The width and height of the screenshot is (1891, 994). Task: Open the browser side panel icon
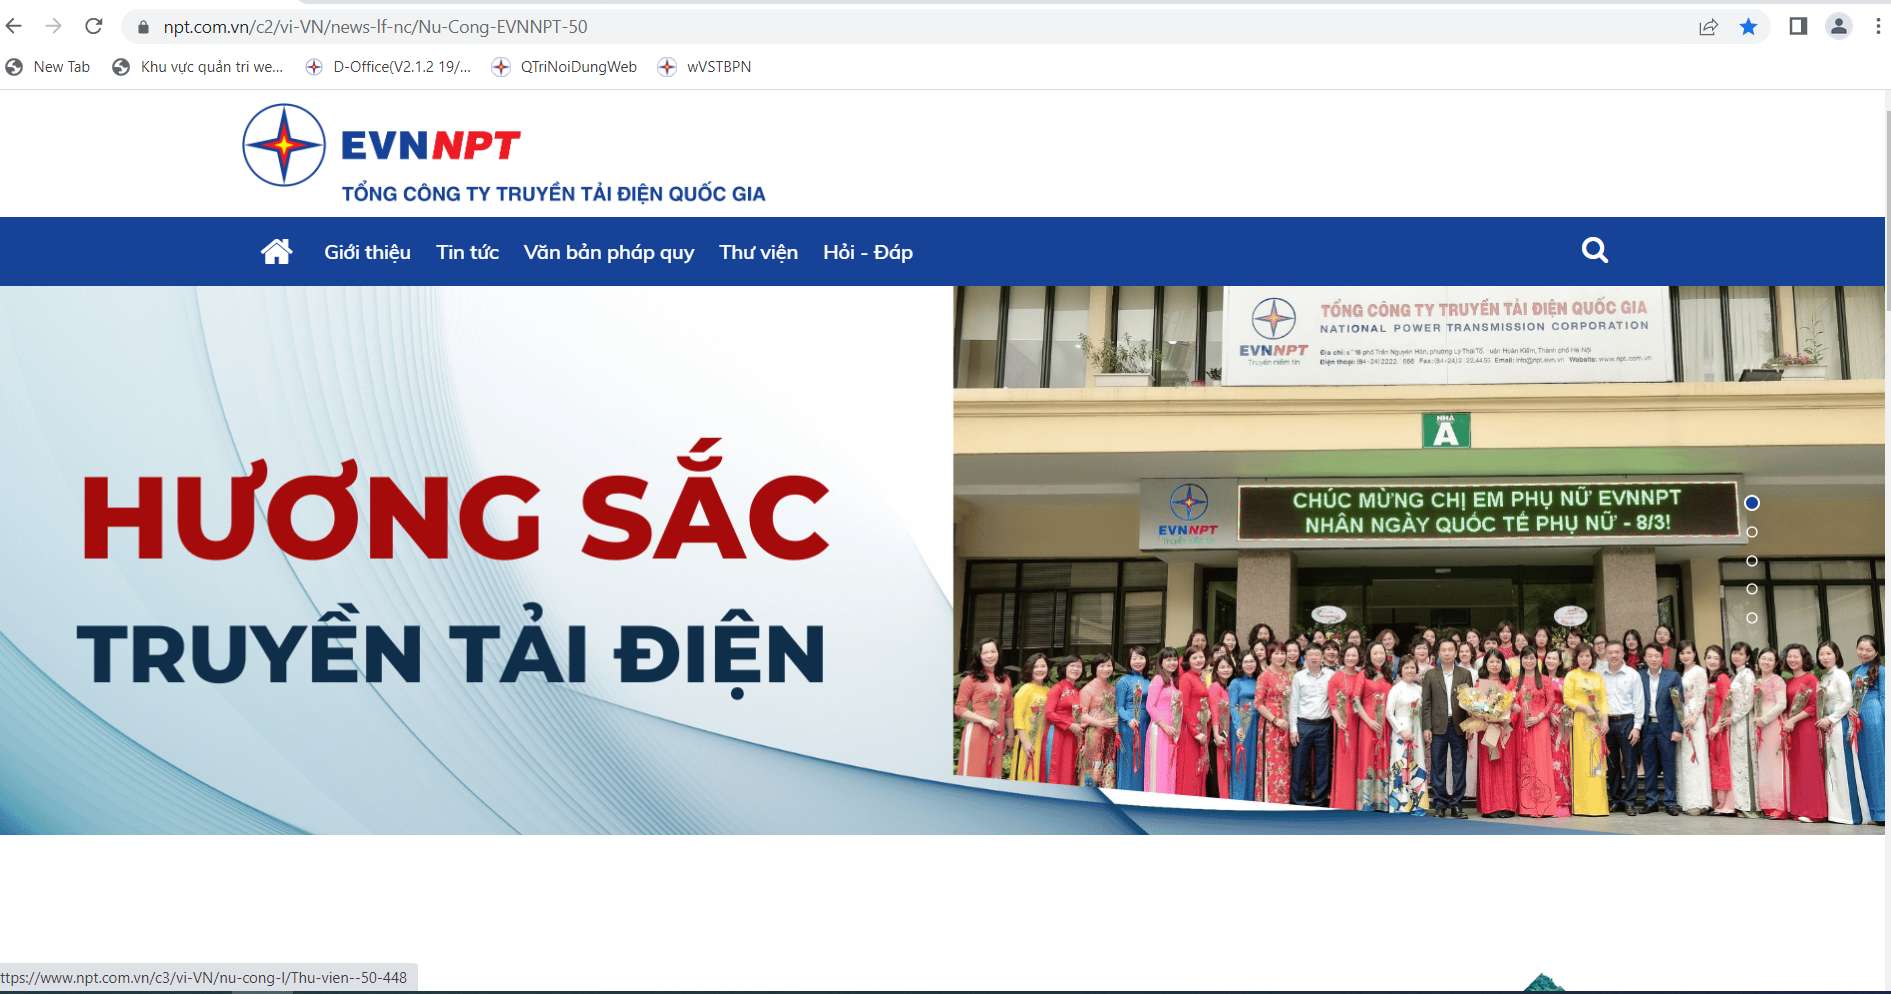(1798, 26)
